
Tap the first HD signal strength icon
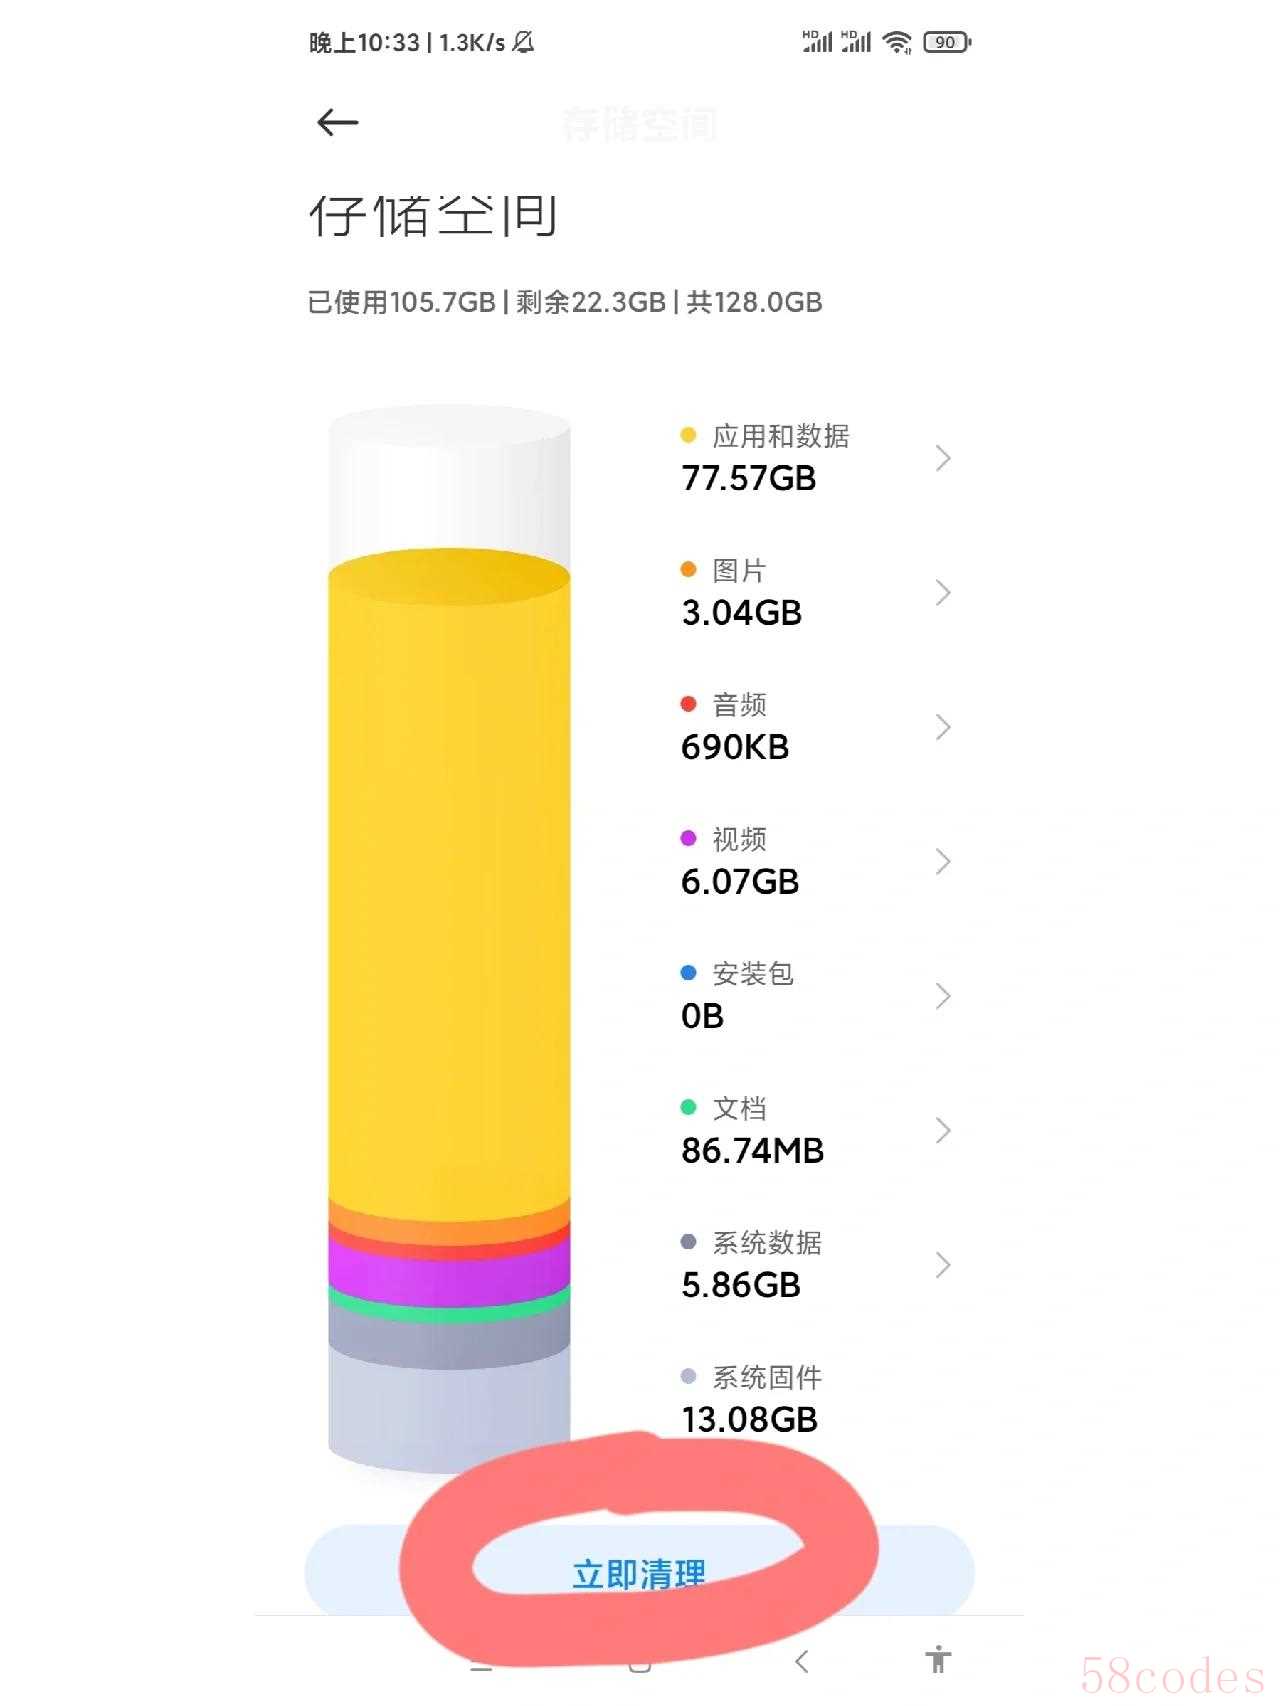[817, 42]
